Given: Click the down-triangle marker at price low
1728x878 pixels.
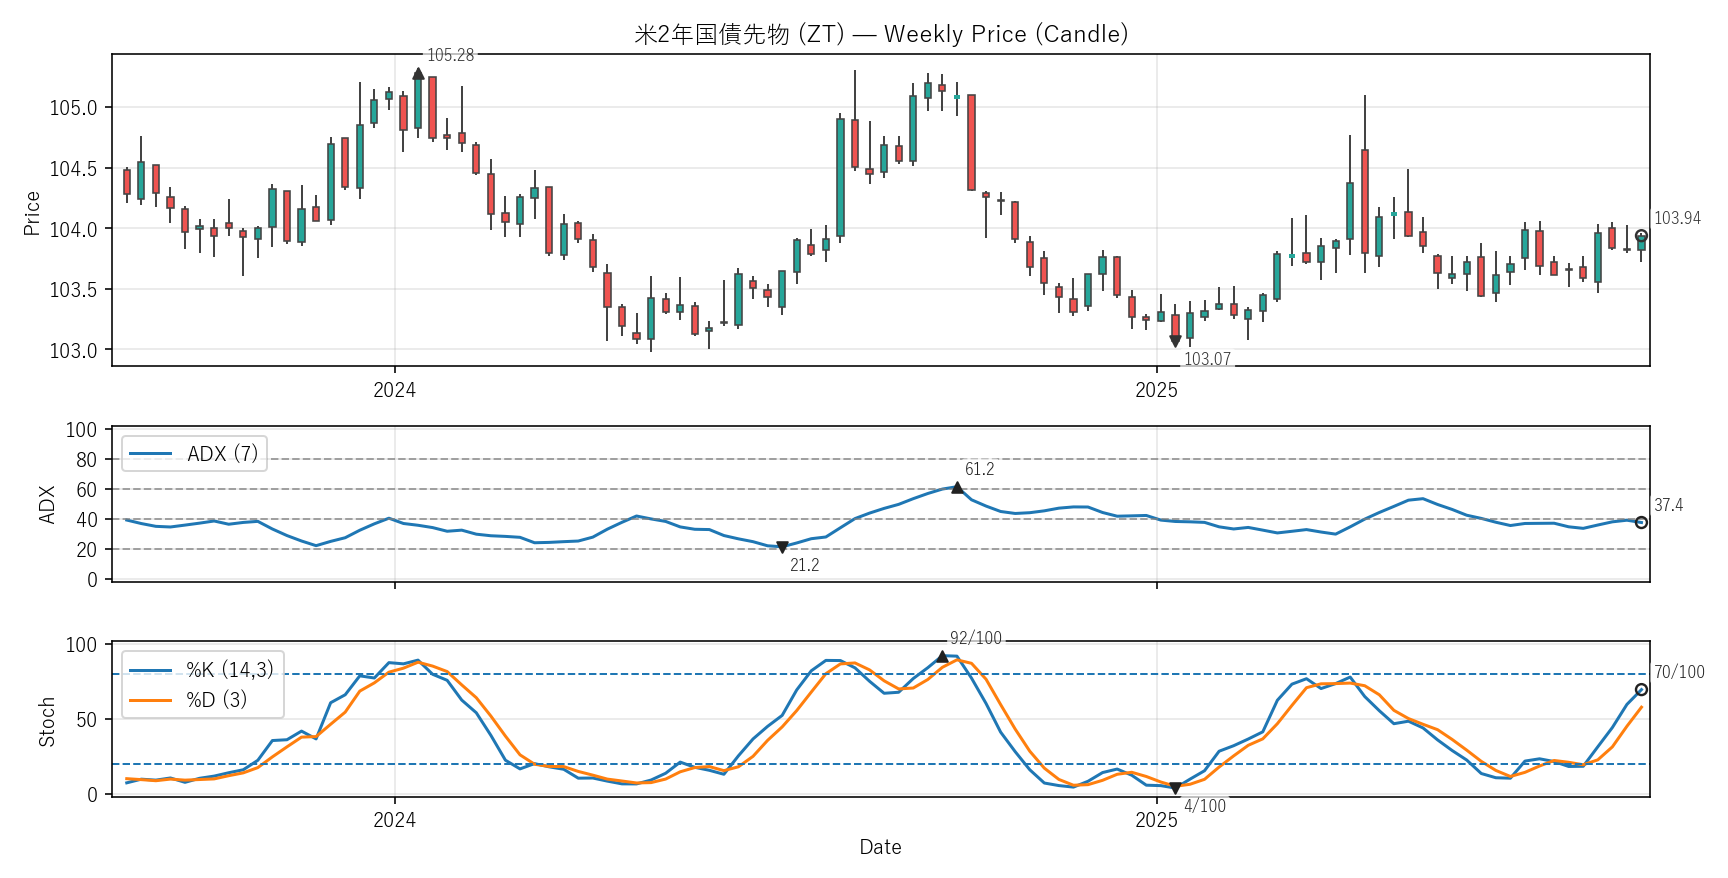Looking at the screenshot, I should pyautogui.click(x=1175, y=342).
